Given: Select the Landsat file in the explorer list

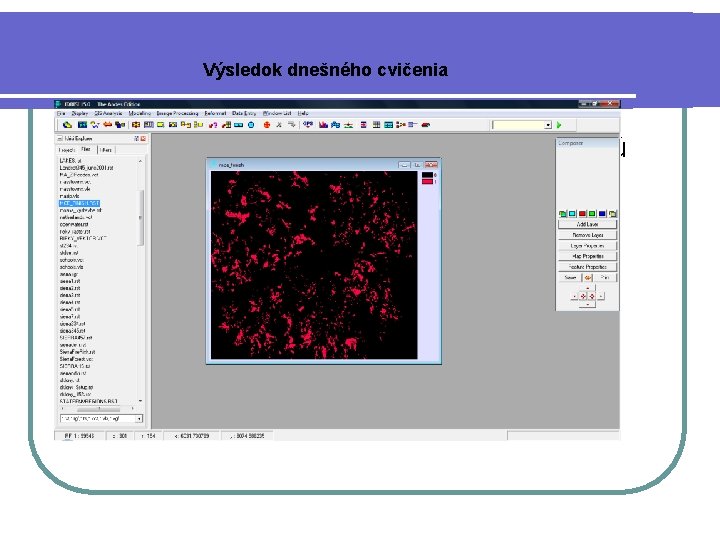Looking at the screenshot, I should click(x=86, y=168).
